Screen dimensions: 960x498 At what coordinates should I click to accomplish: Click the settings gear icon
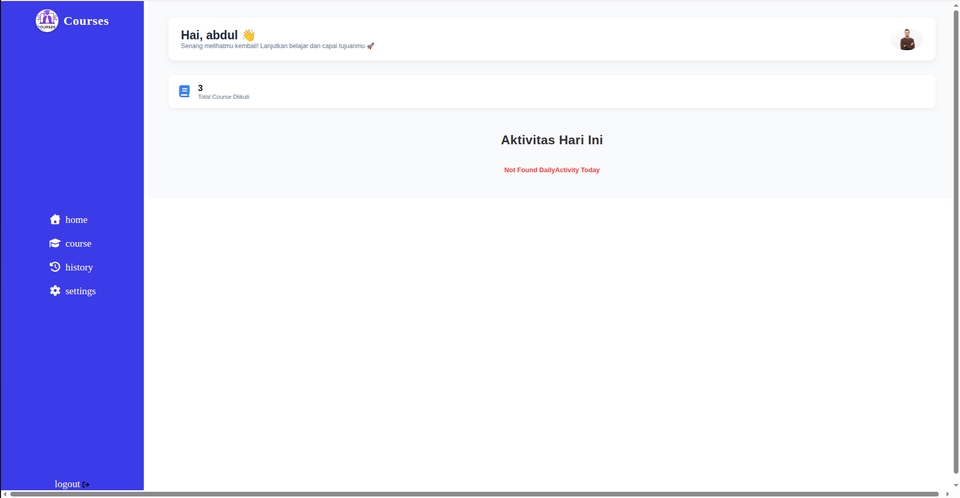coord(55,291)
